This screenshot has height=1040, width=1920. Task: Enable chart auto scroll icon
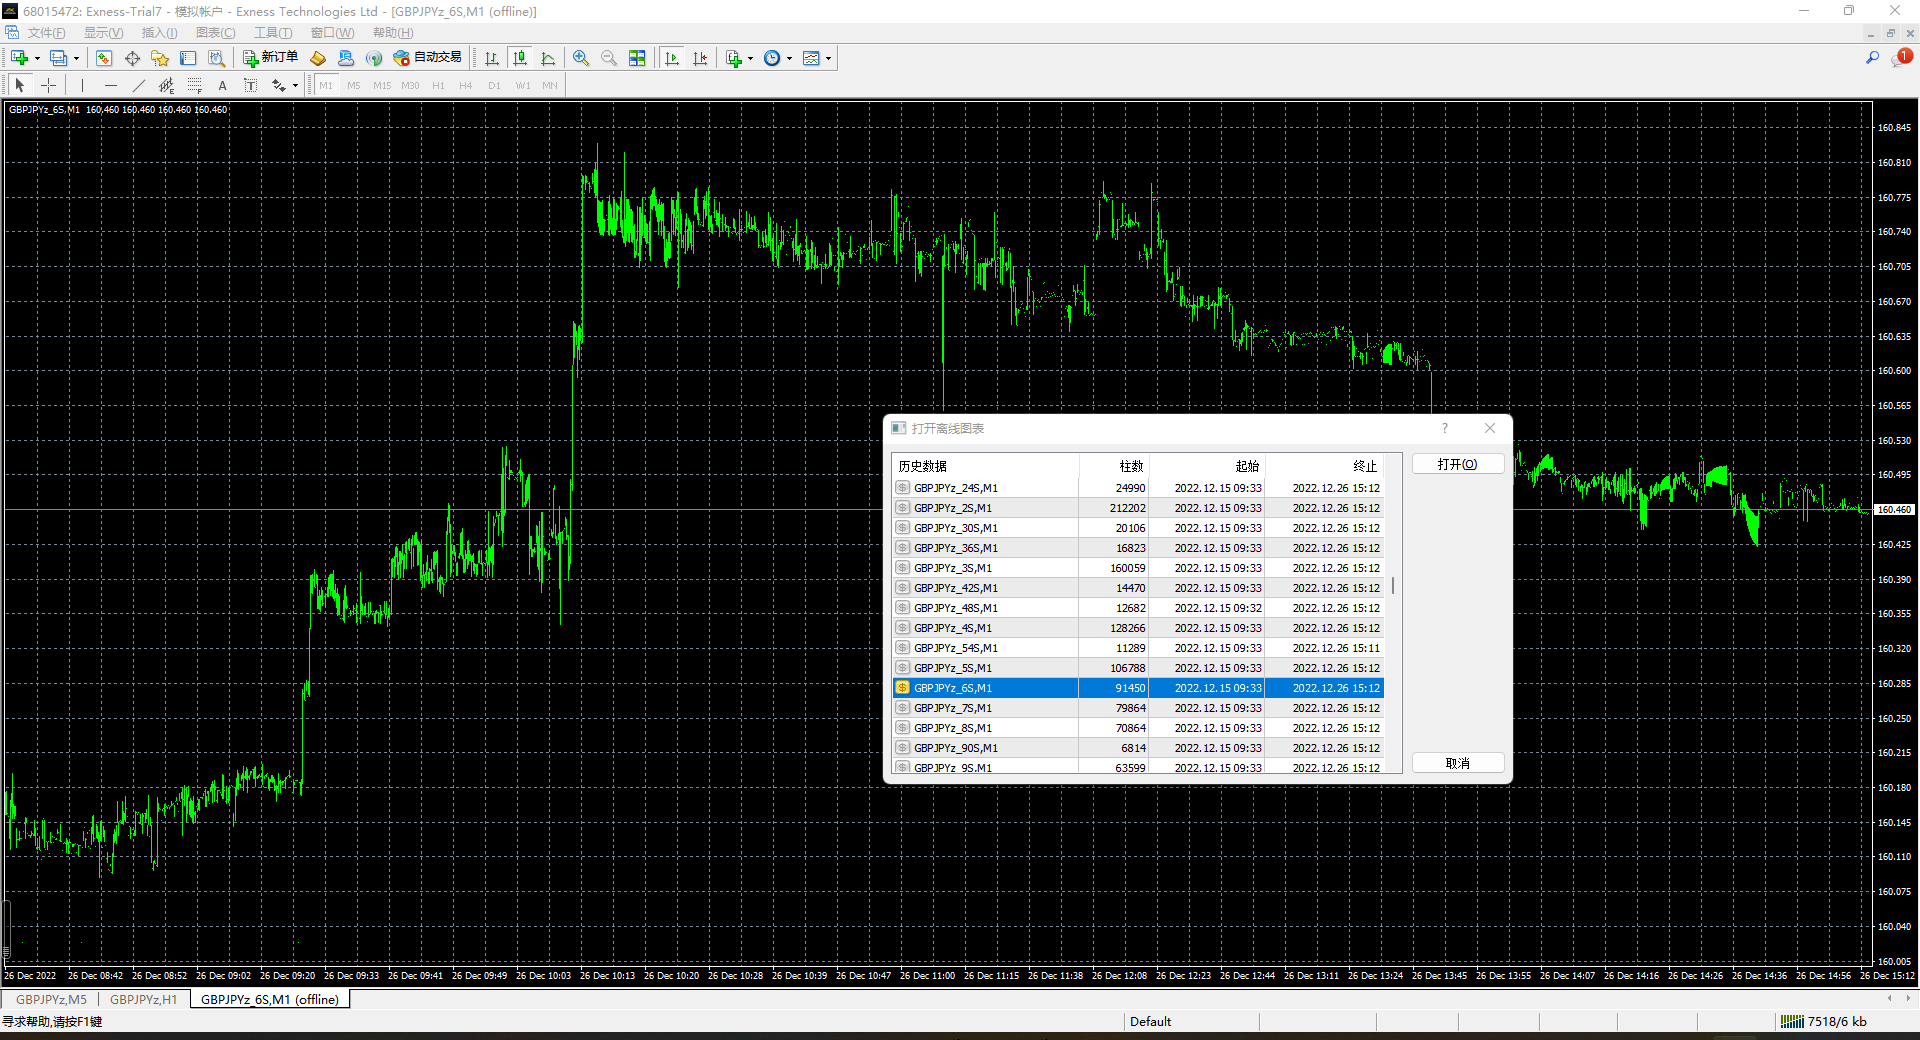(x=672, y=58)
